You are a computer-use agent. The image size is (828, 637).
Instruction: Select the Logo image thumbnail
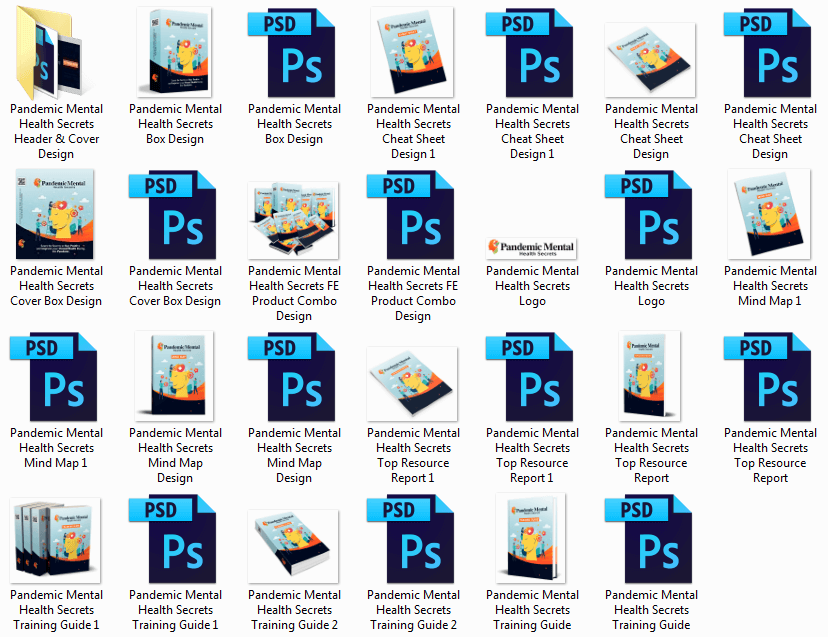click(531, 248)
